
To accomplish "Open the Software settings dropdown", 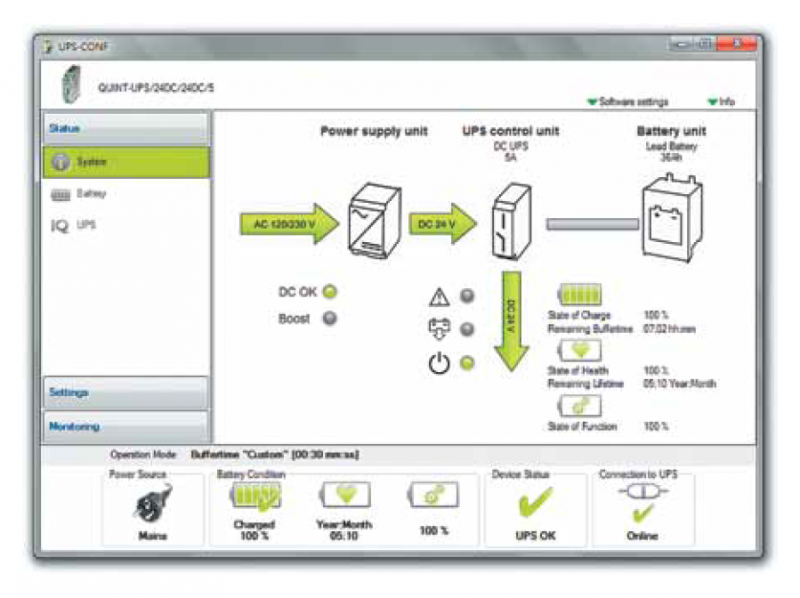I will [x=628, y=102].
